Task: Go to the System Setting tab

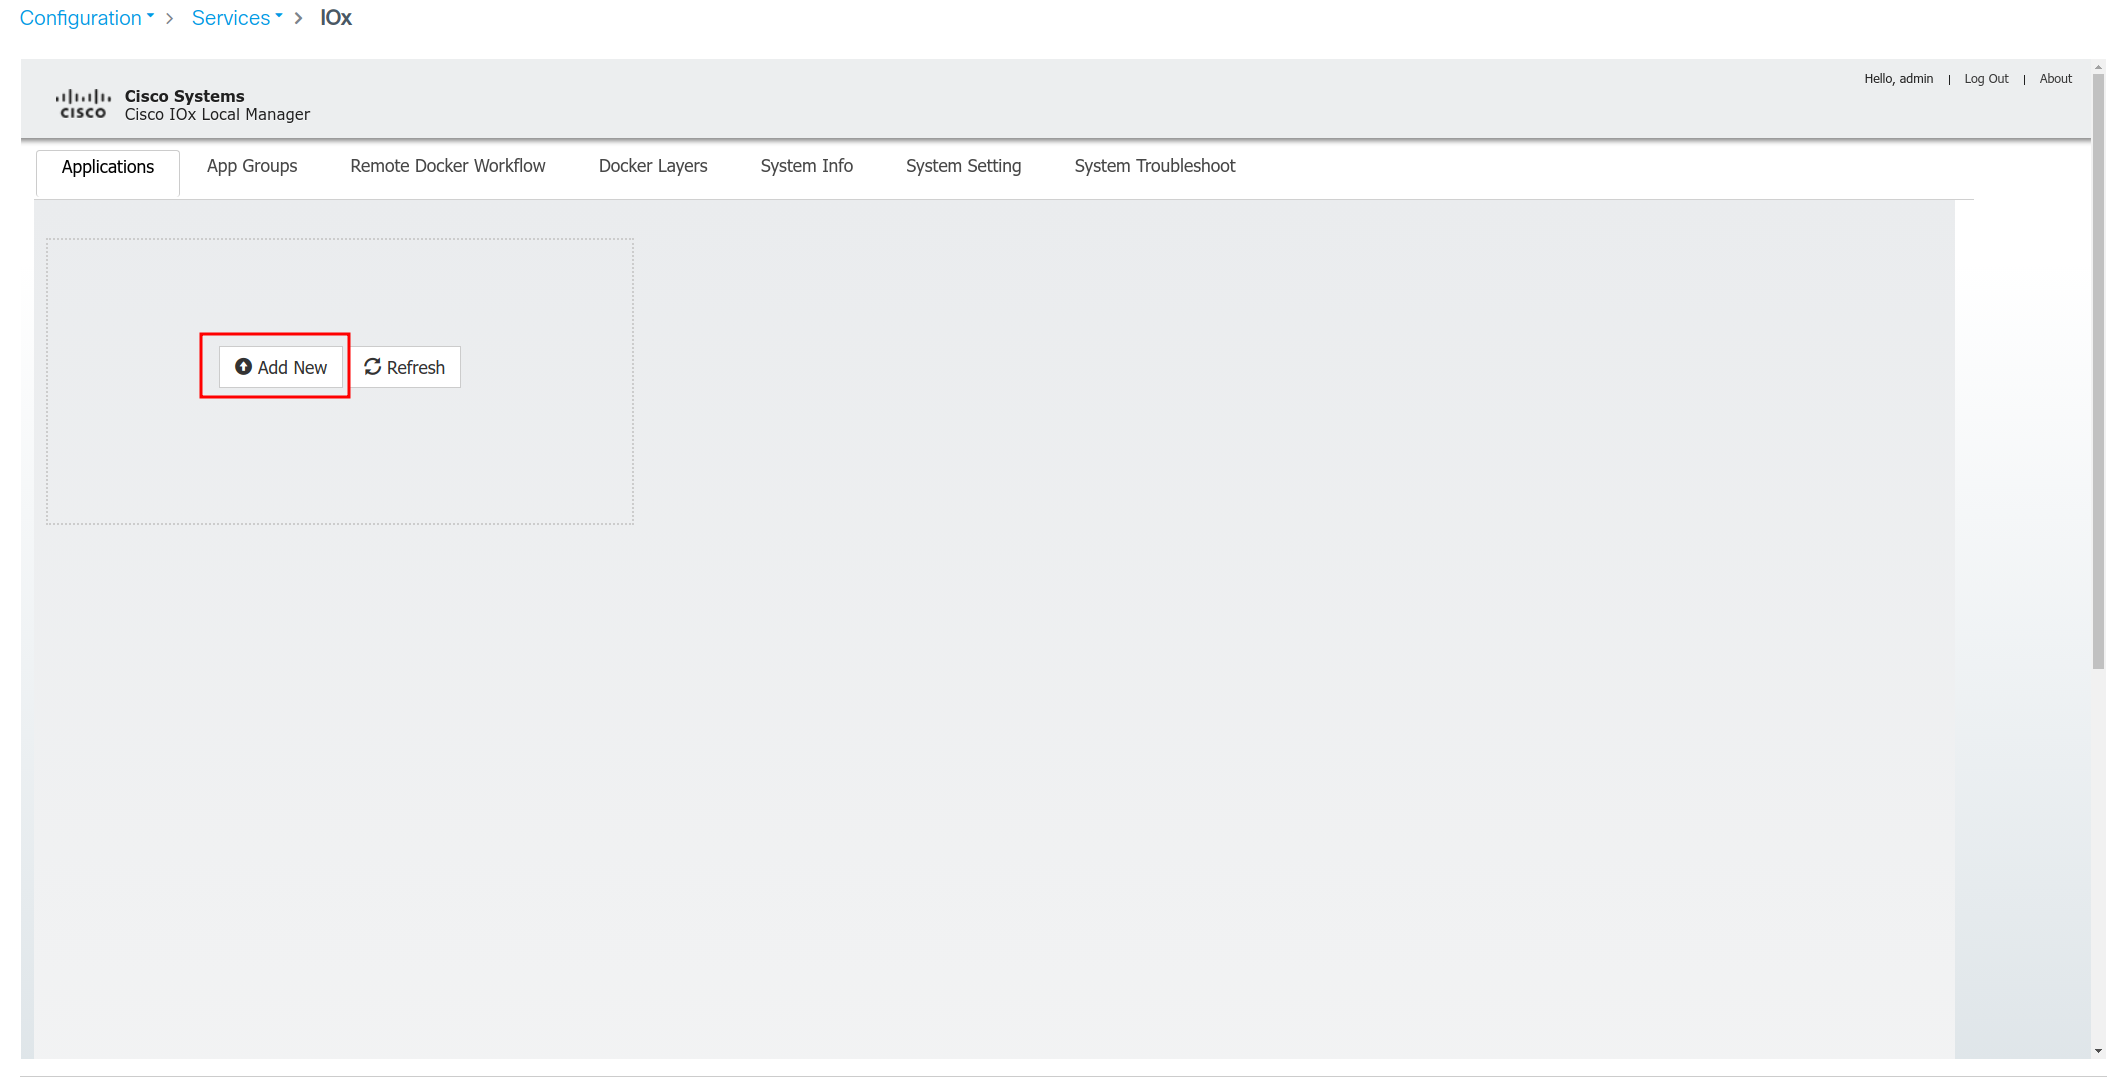Action: [x=963, y=166]
